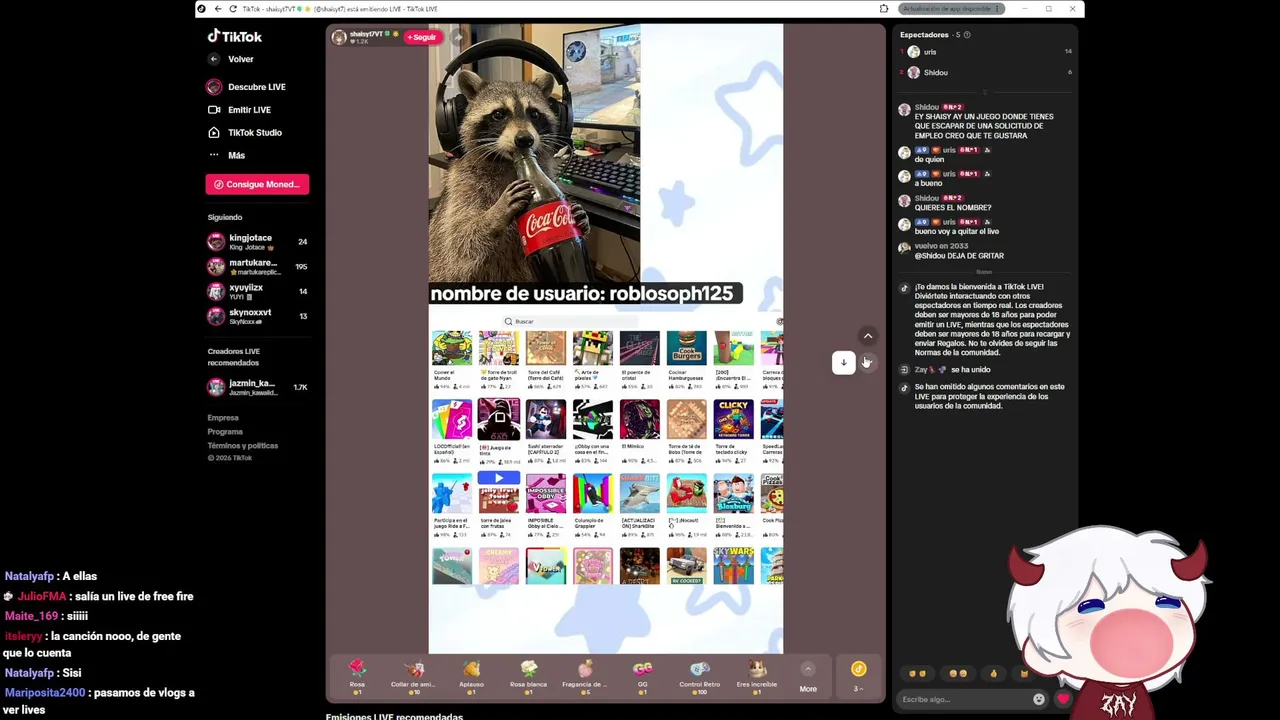Viewport: 1280px width, 720px height.
Task: Click the Consigue Monedas button
Action: [x=257, y=184]
